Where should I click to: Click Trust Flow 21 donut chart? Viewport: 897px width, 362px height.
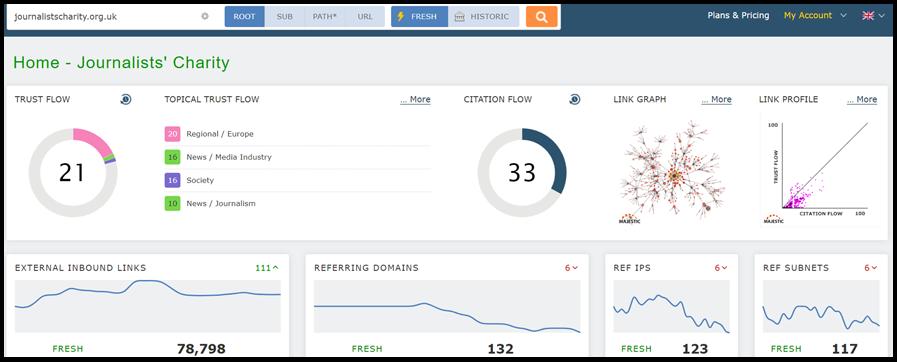73,173
